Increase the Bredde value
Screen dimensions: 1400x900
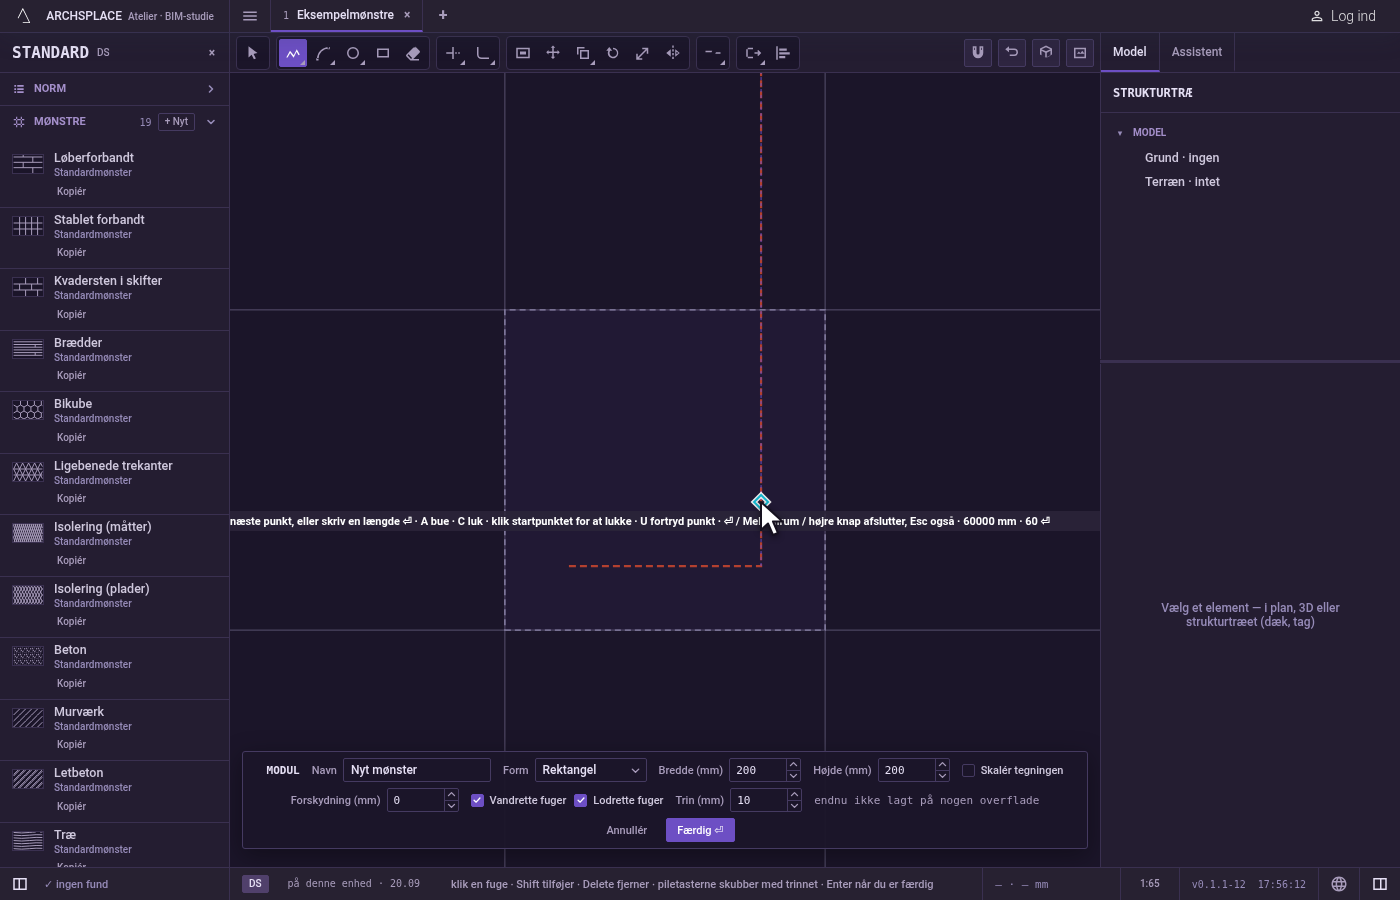tap(793, 765)
